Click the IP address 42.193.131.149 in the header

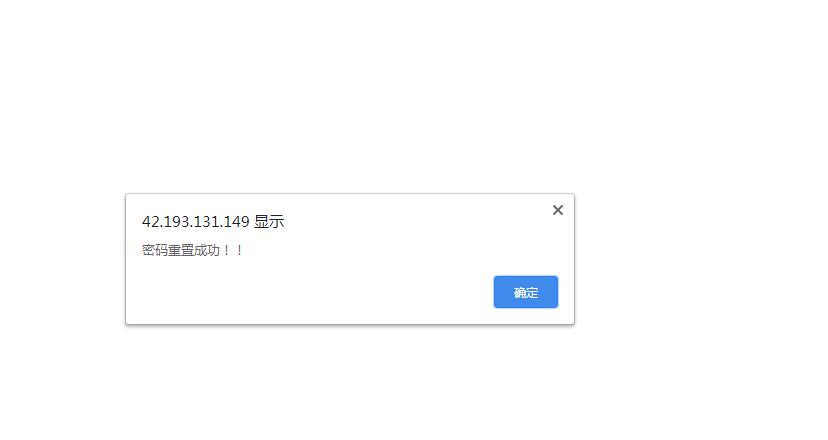(x=195, y=221)
